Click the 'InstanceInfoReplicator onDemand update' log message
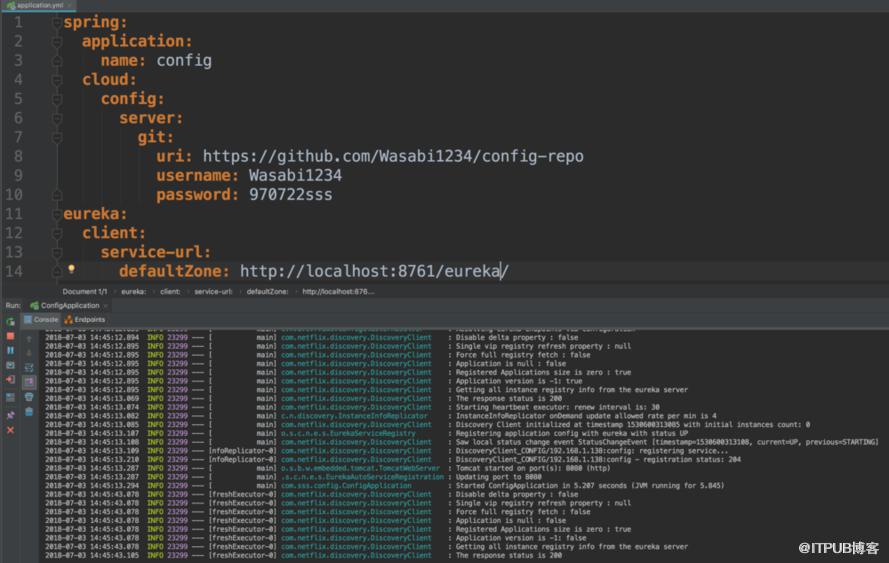This screenshot has height=563, width=889. click(586, 416)
